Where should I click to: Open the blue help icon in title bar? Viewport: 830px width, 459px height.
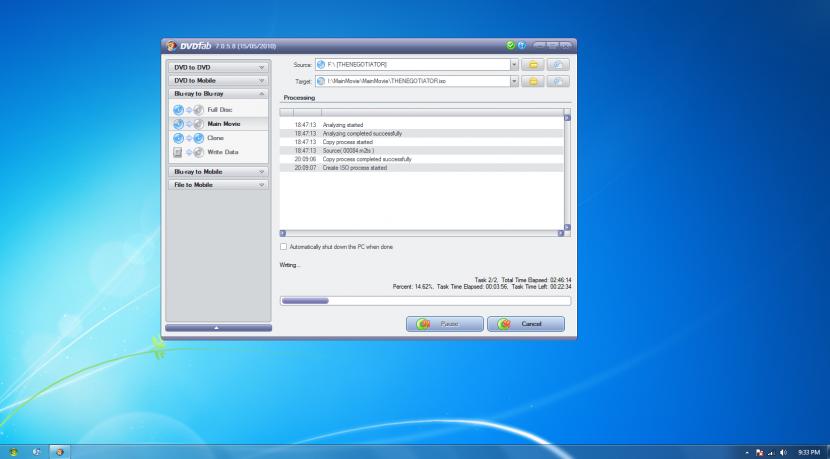click(521, 46)
